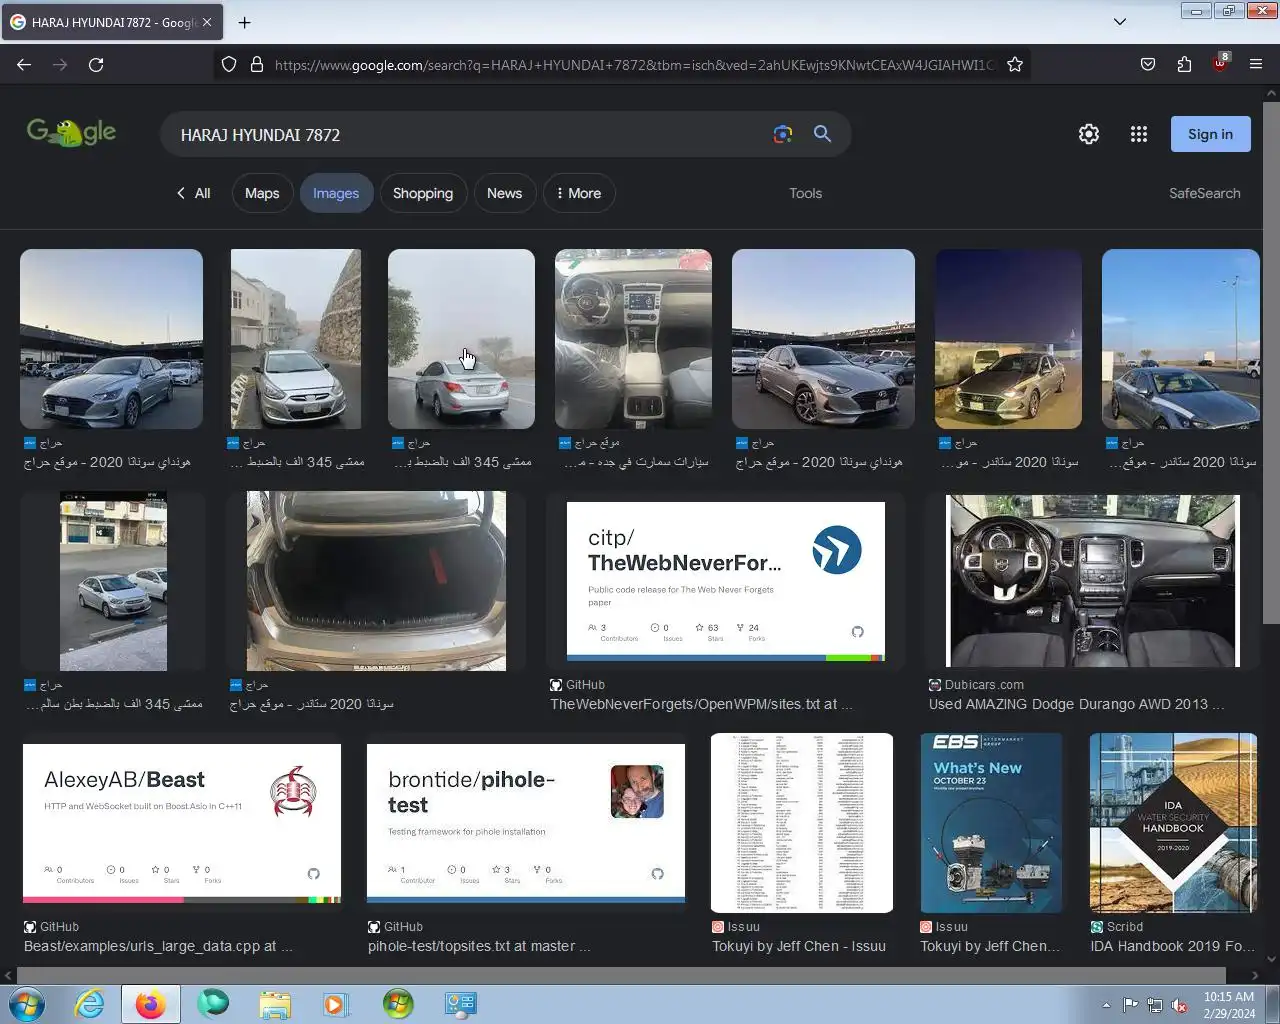
Task: Switch to the News tab
Action: pos(504,193)
